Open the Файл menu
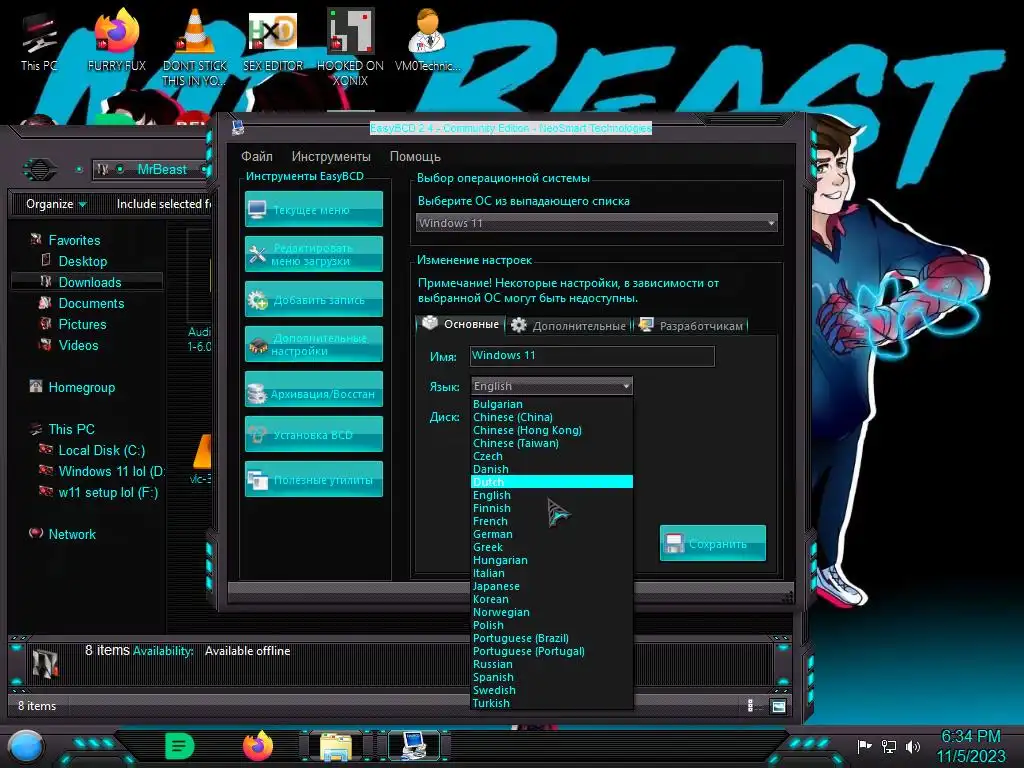The height and width of the screenshot is (768, 1024). click(257, 157)
